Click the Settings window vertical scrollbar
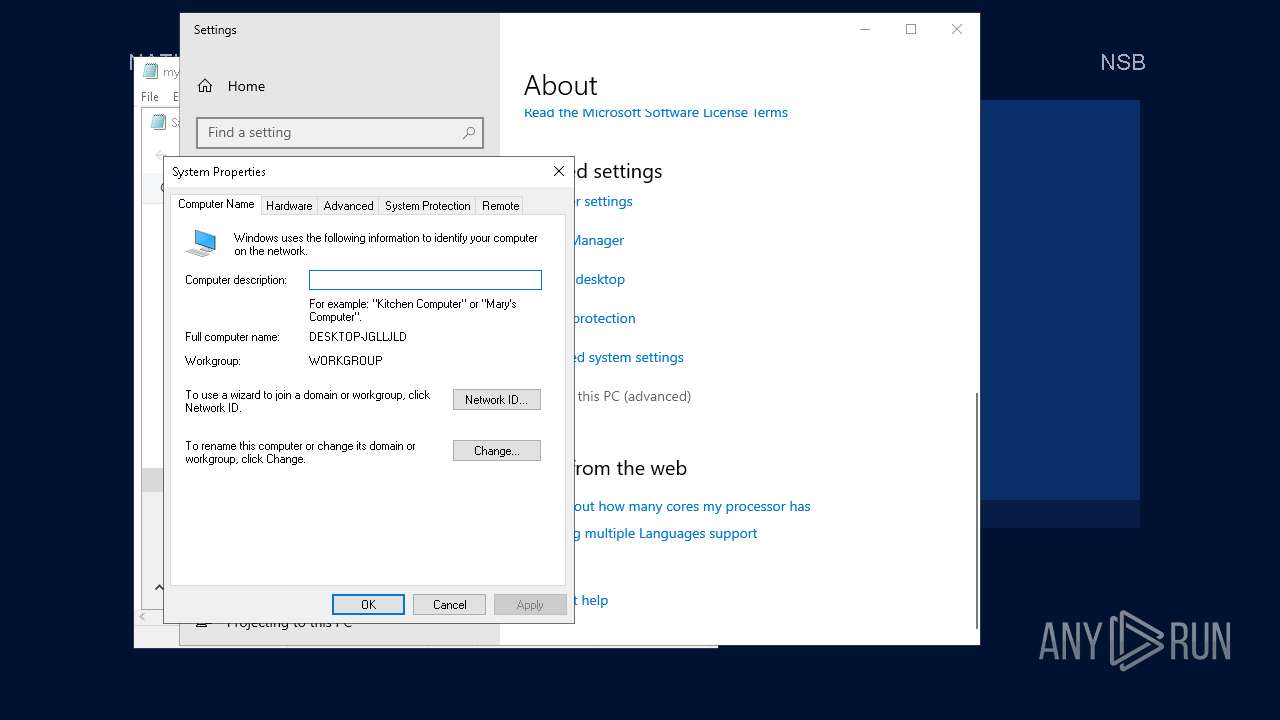This screenshot has height=720, width=1280. point(976,510)
